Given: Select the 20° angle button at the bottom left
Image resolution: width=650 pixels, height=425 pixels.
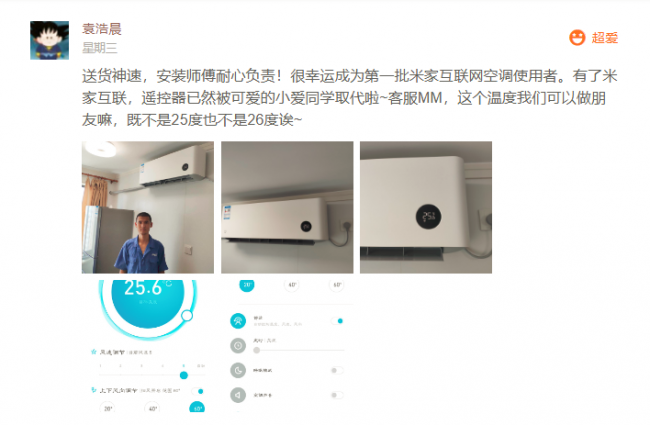Looking at the screenshot, I should 108,408.
